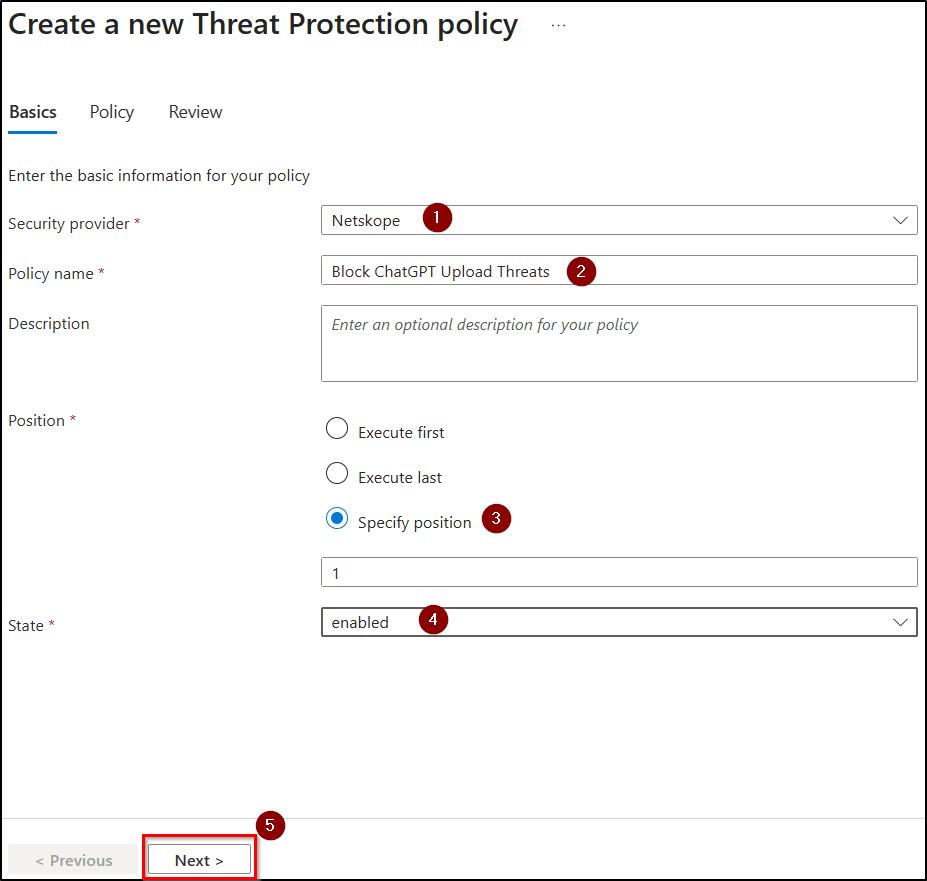Switch to the Policy tab
This screenshot has width=927, height=881.
click(112, 112)
